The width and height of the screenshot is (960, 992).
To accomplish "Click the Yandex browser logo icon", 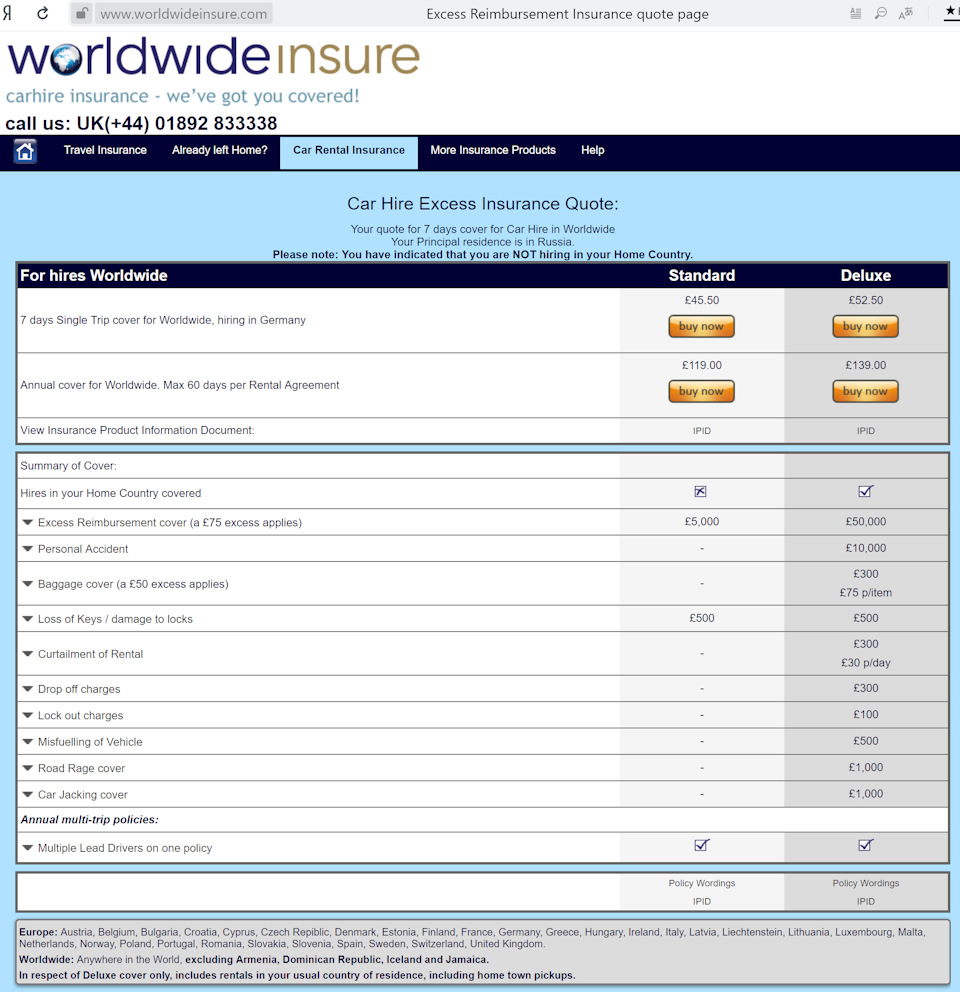I will point(7,13).
